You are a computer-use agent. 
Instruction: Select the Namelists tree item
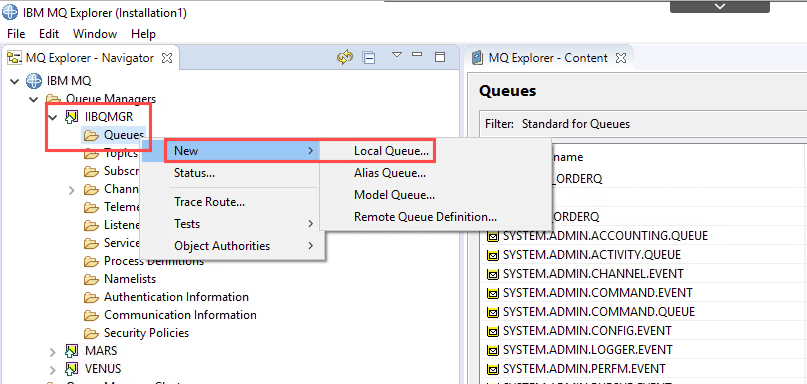click(130, 279)
